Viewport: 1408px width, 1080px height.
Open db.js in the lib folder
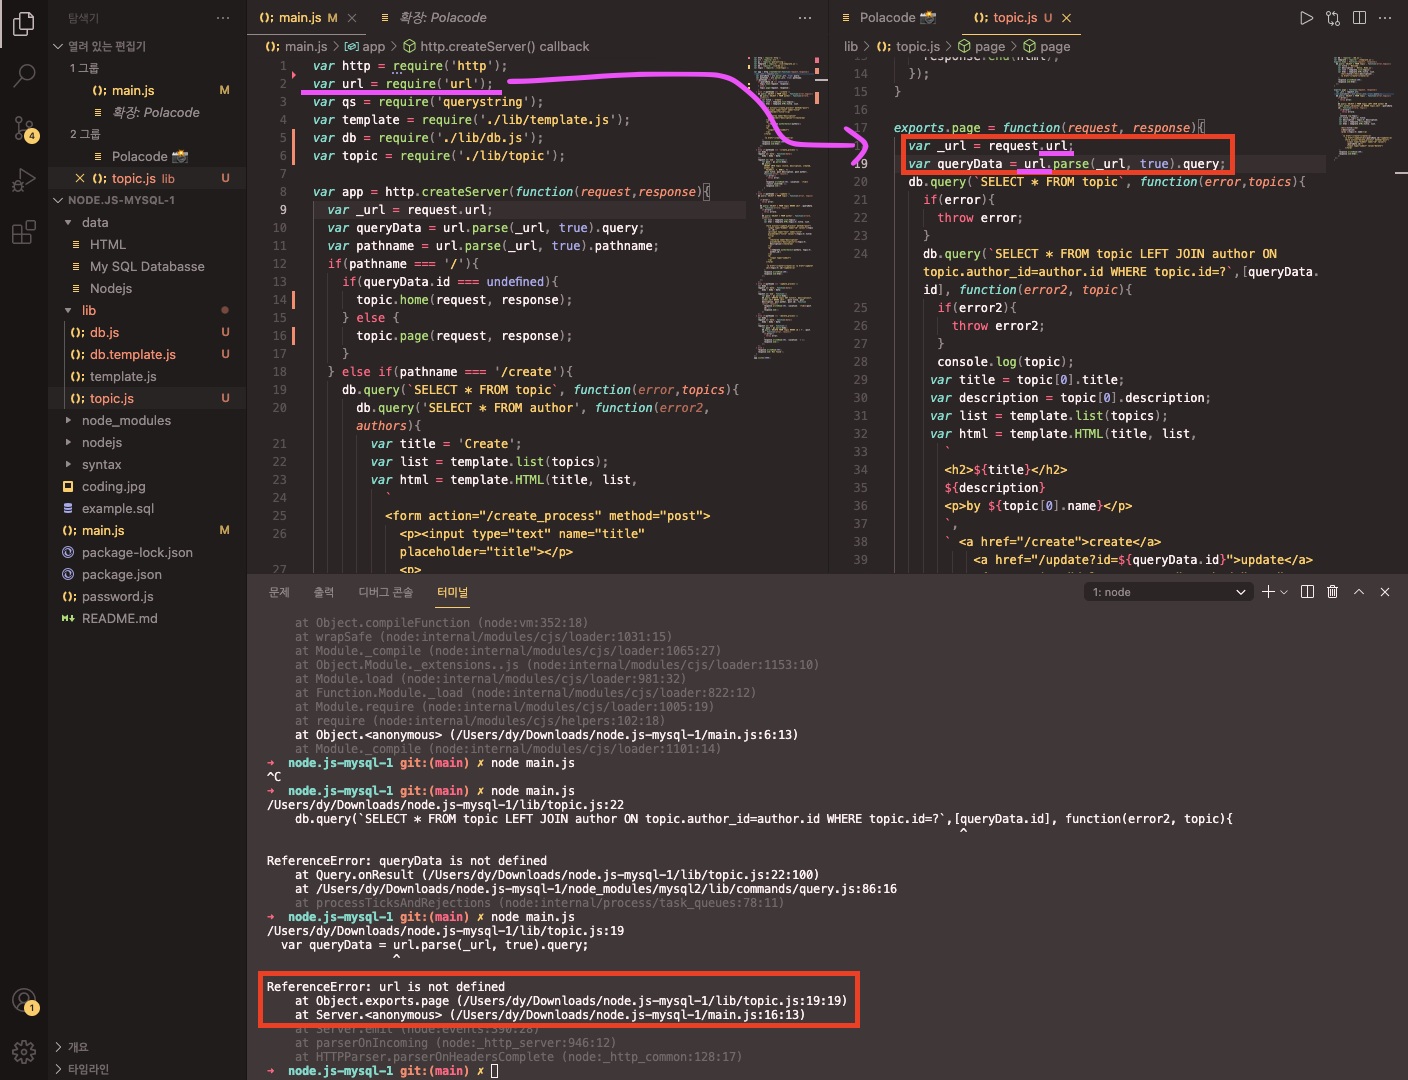coord(148,332)
